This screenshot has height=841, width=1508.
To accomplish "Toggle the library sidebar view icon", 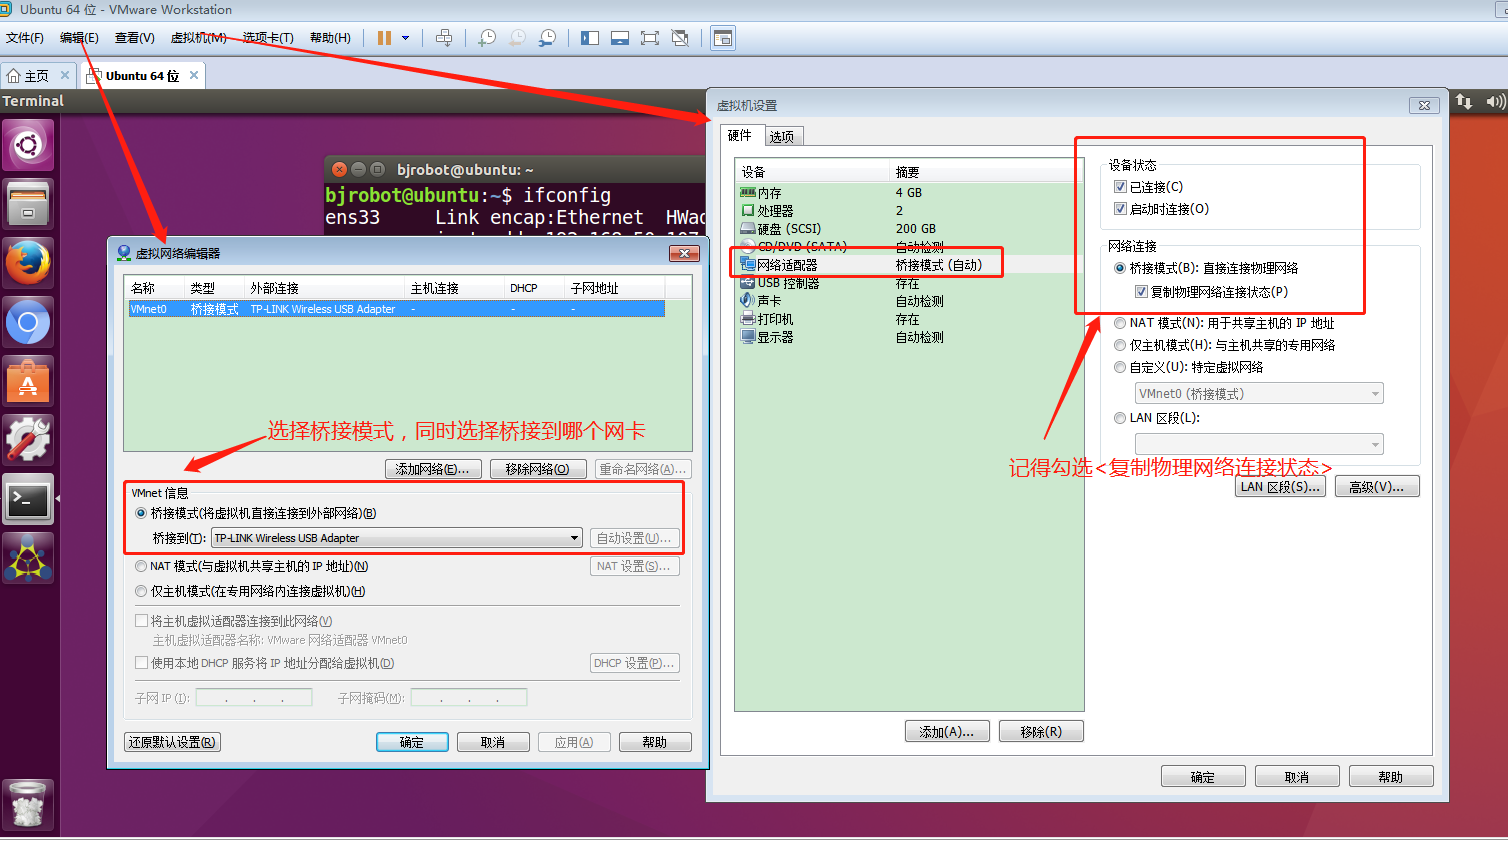I will click(590, 38).
